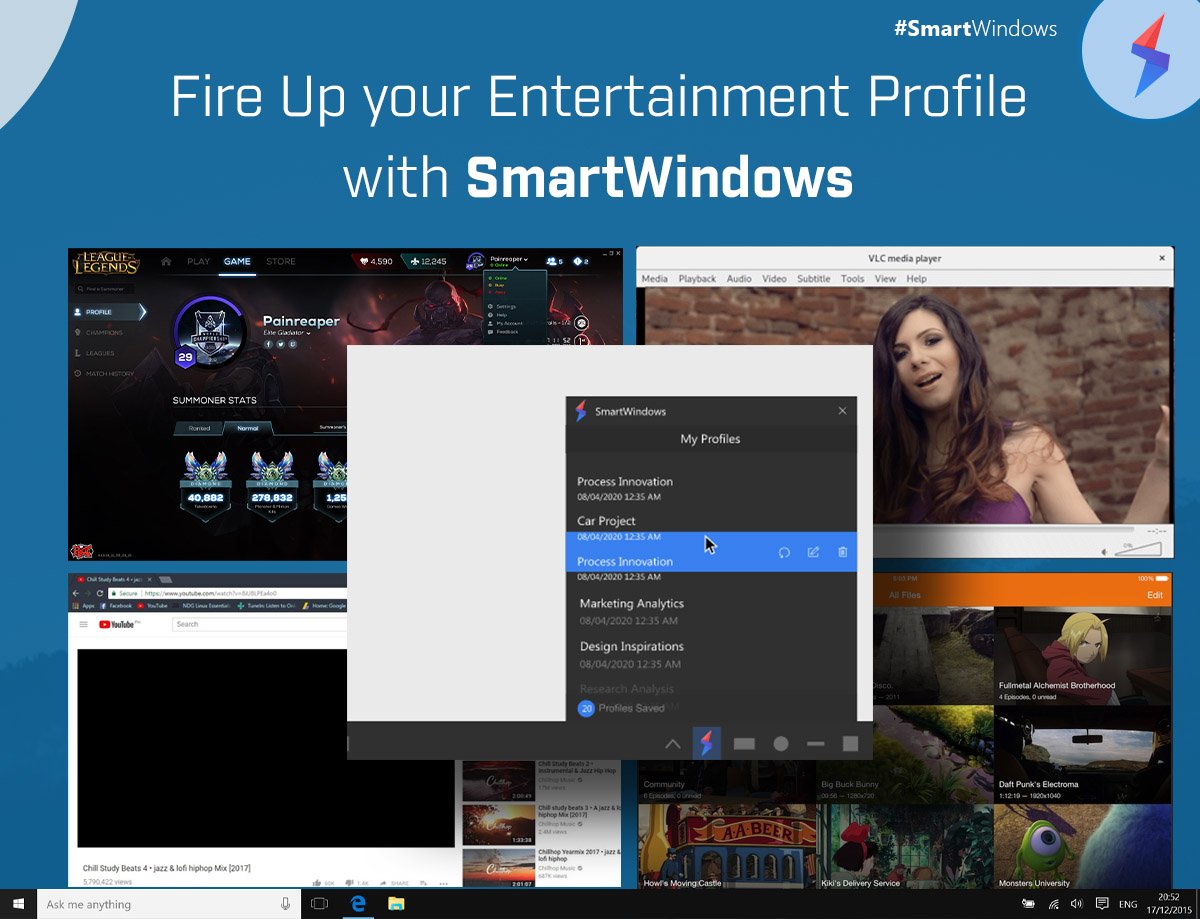
Task: Adjust the VLC volume slider
Action: click(x=1138, y=551)
